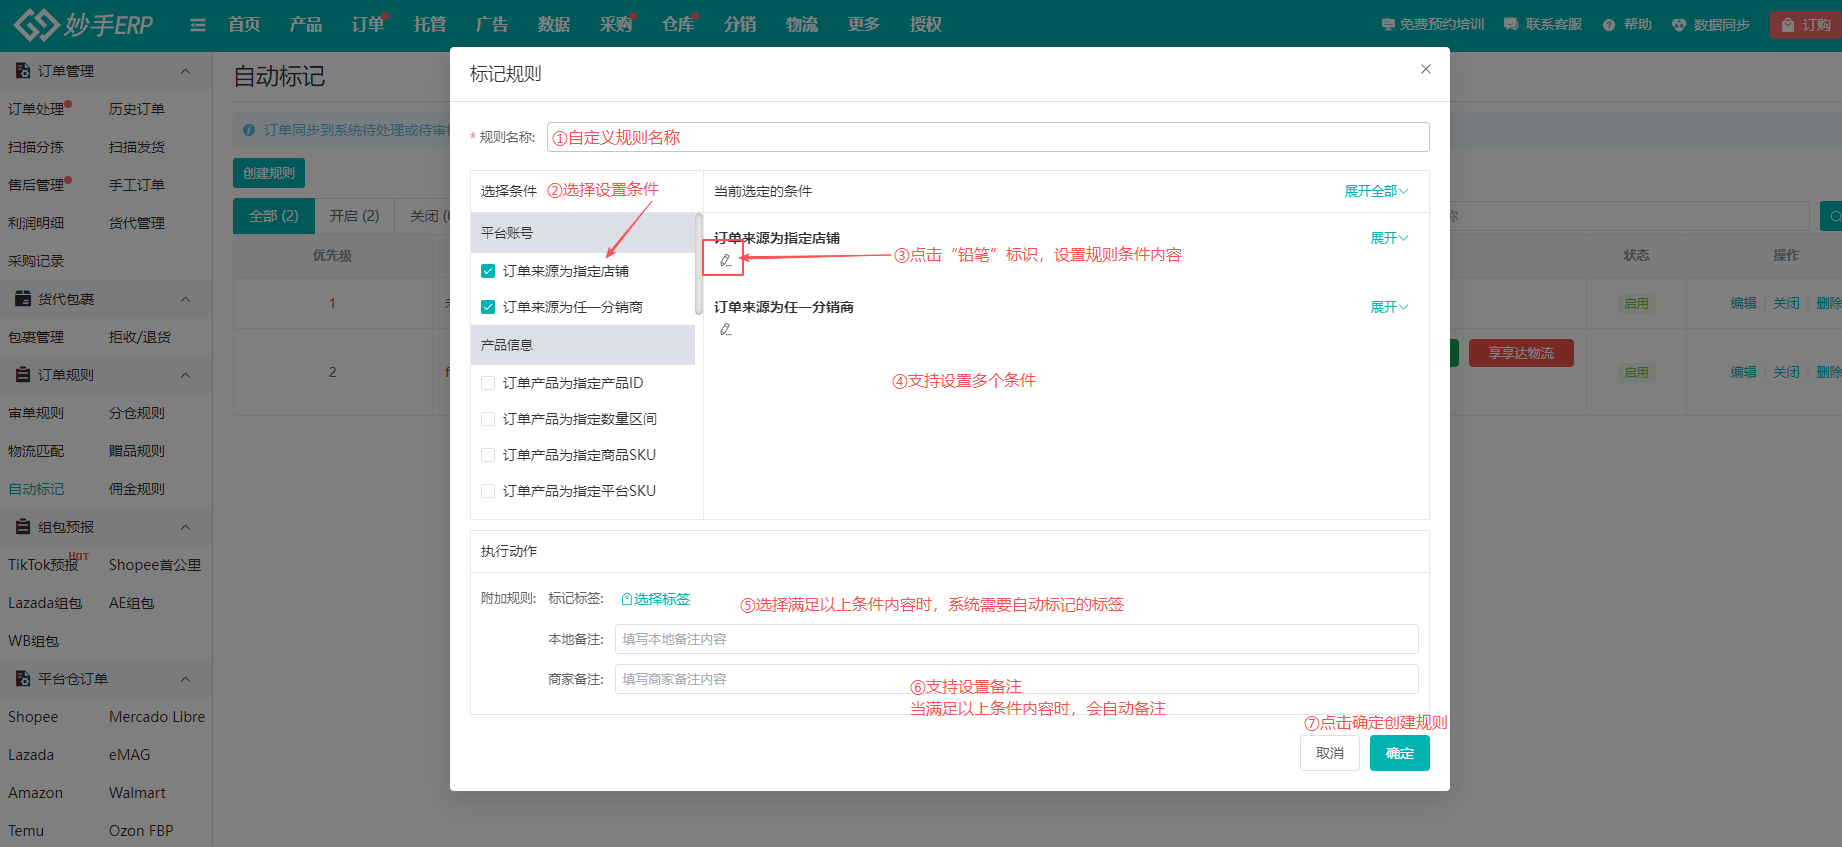
Task: Expand all conditions with 展开全部
Action: tap(1375, 191)
